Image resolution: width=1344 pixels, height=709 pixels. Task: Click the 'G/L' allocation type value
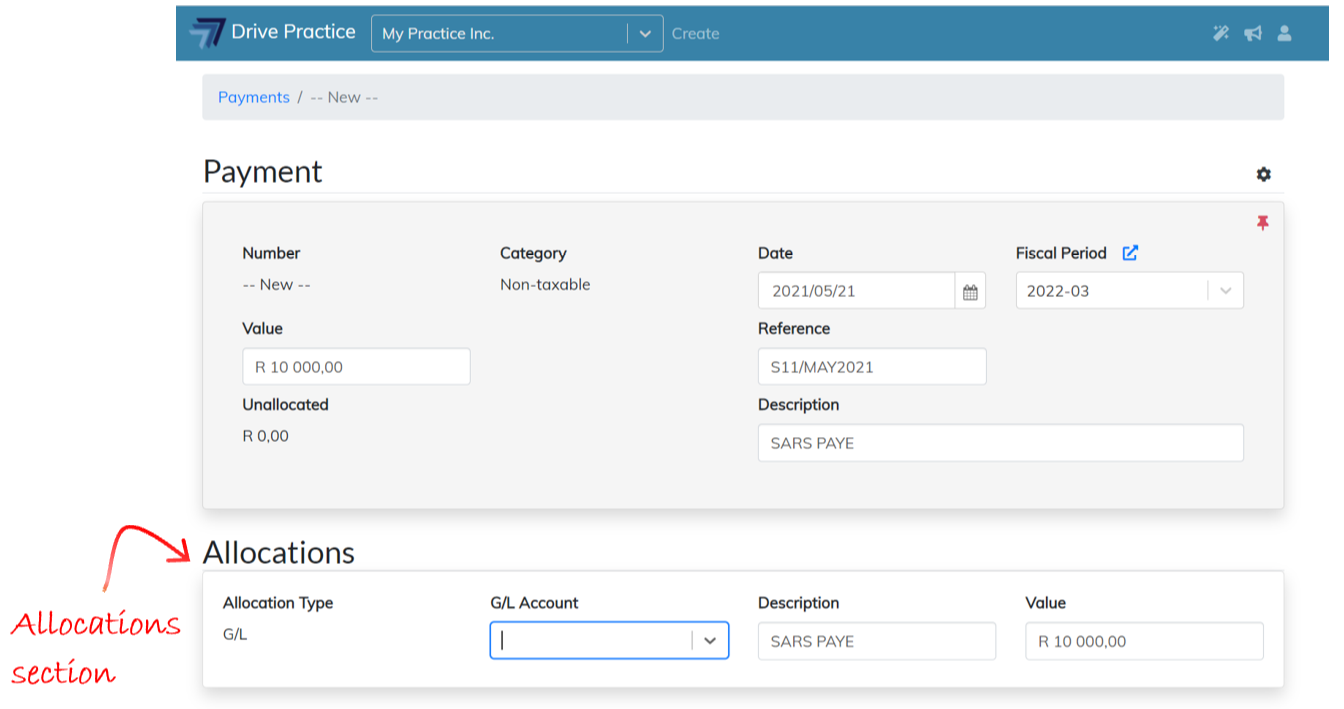(x=235, y=634)
